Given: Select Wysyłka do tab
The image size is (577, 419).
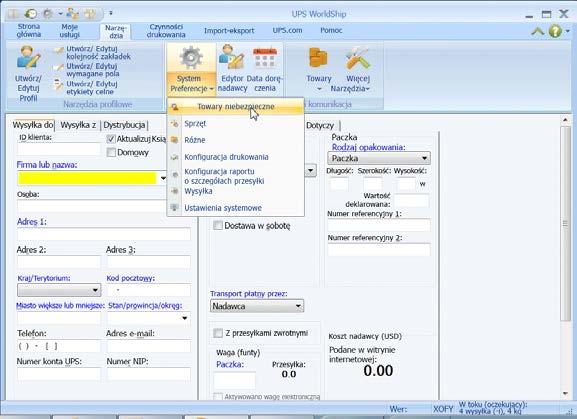Looking at the screenshot, I should [33, 125].
